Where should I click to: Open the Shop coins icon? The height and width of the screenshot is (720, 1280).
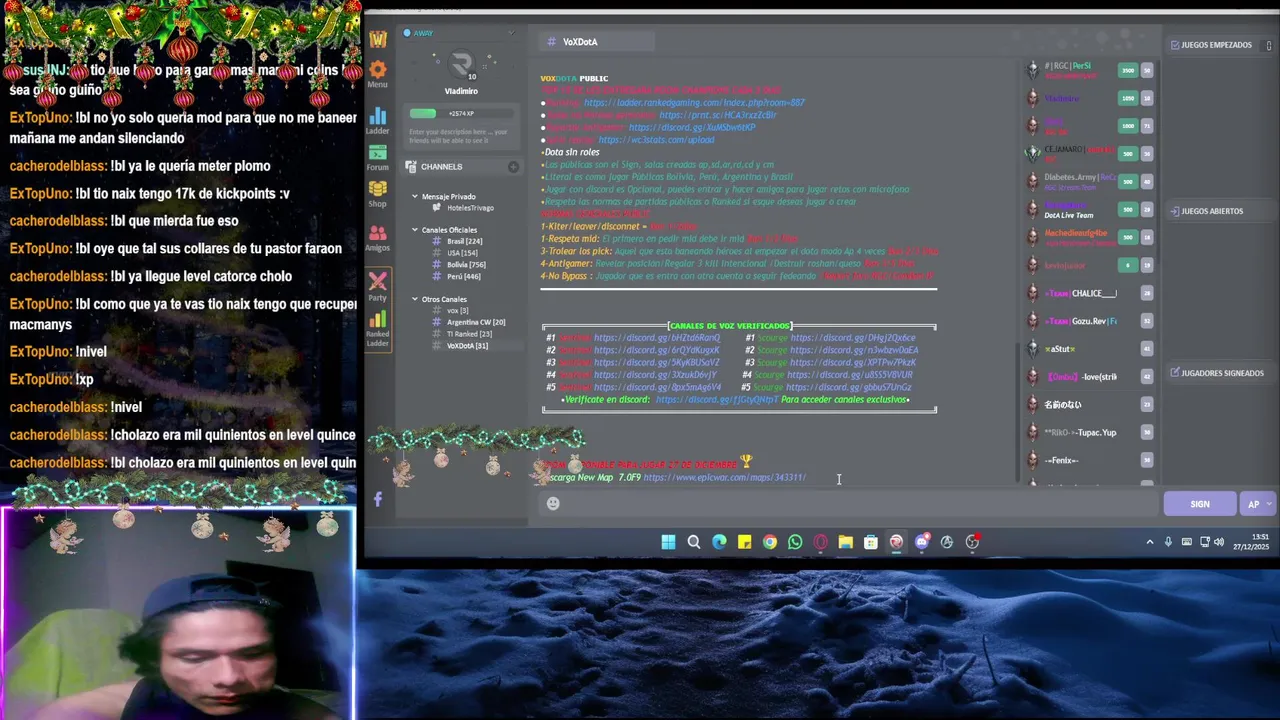coord(377,189)
